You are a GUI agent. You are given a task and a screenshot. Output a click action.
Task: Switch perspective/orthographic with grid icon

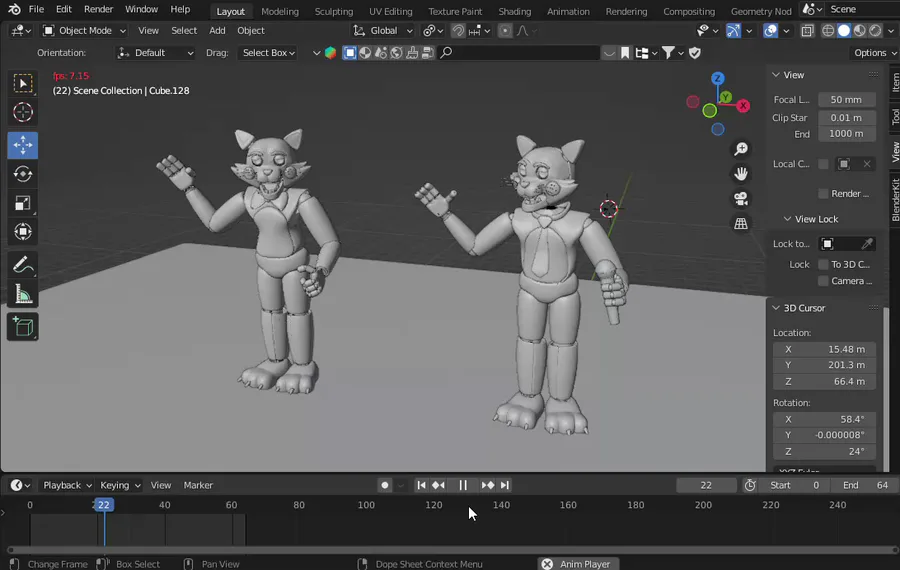coord(741,223)
